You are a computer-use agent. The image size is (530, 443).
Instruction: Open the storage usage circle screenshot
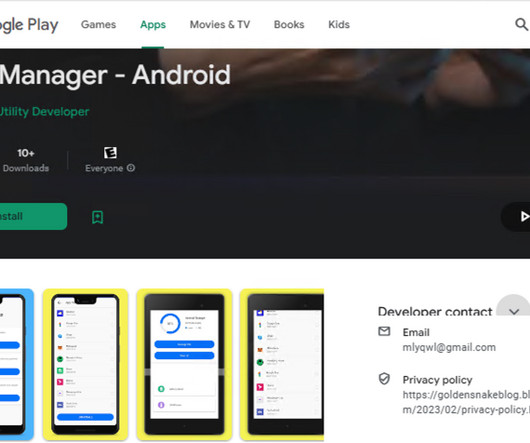tap(184, 365)
